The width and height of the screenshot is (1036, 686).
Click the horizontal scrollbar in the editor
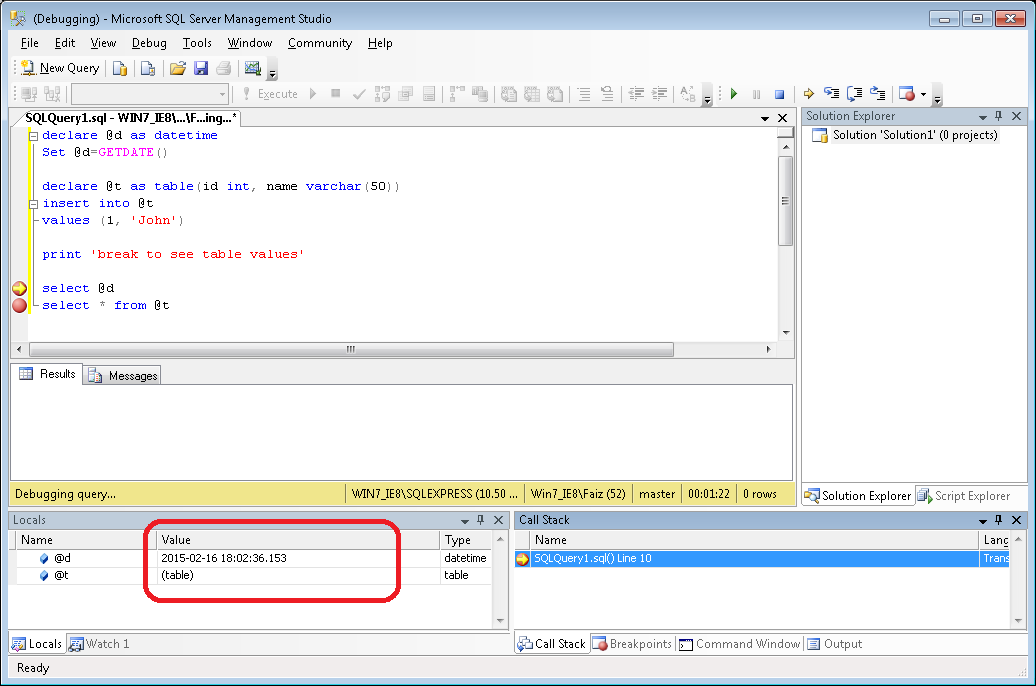[x=351, y=349]
